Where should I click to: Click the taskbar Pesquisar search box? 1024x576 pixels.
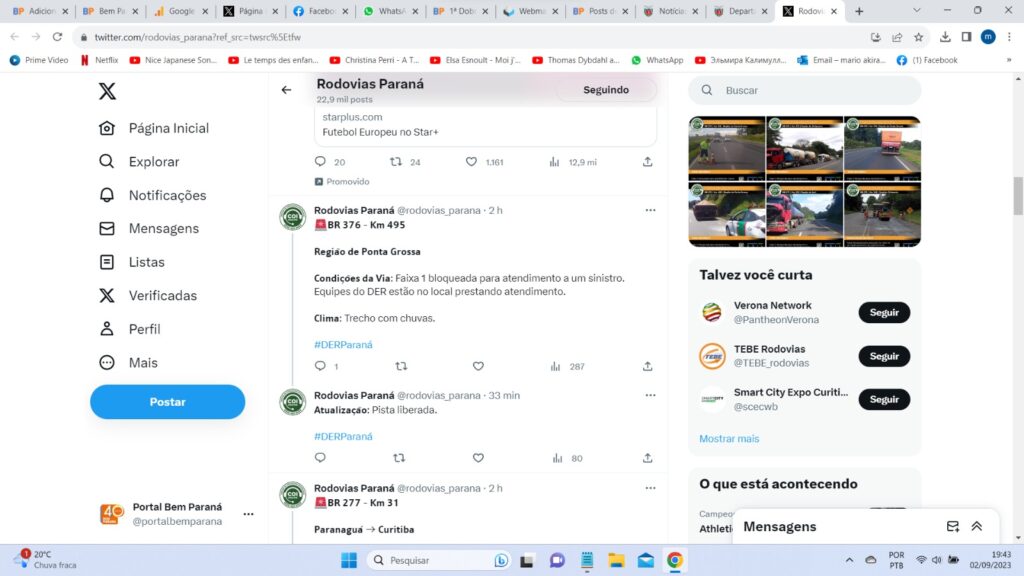439,560
